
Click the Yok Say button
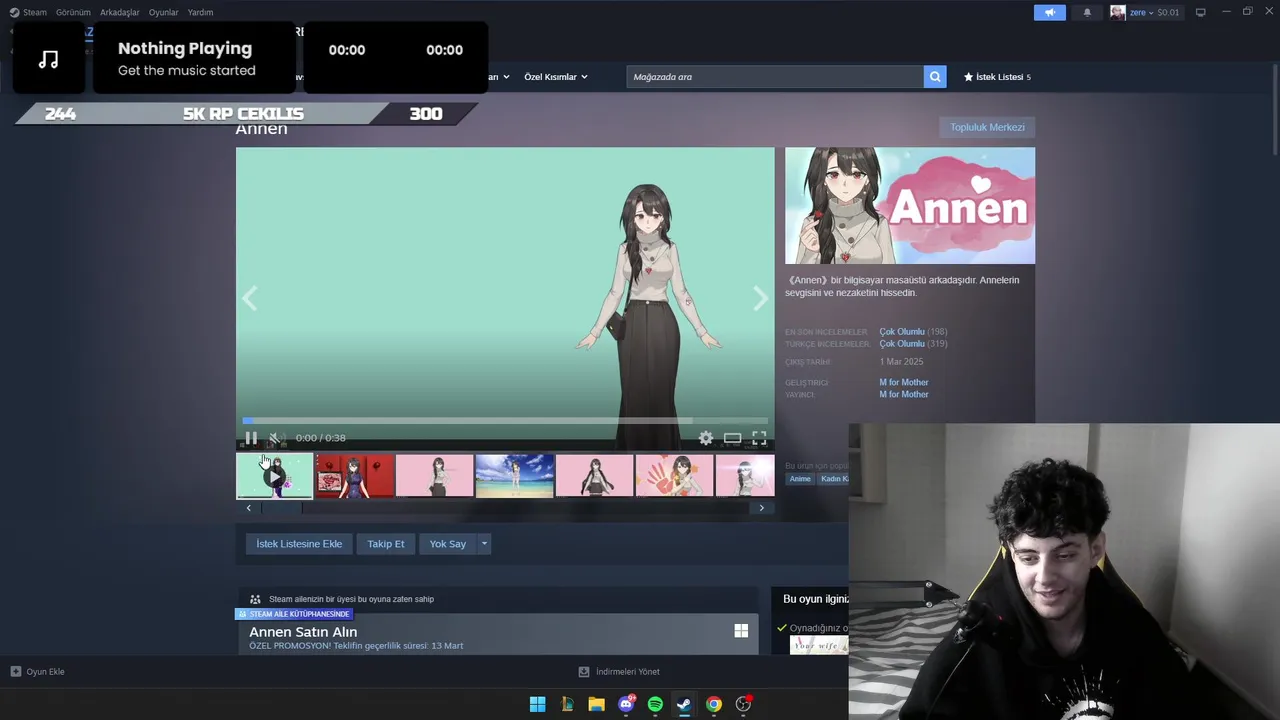pos(448,544)
